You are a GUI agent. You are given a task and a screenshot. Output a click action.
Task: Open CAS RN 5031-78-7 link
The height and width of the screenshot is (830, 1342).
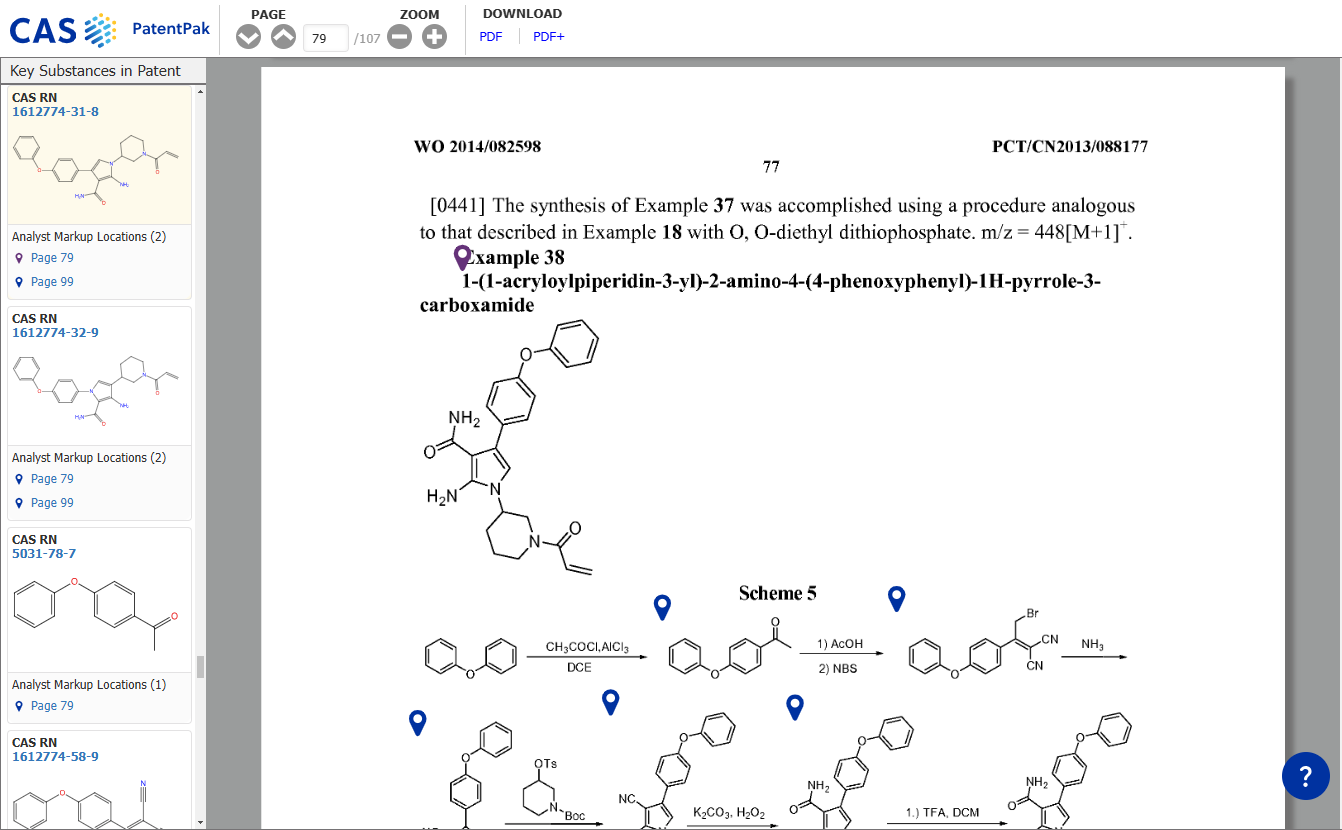pos(44,554)
